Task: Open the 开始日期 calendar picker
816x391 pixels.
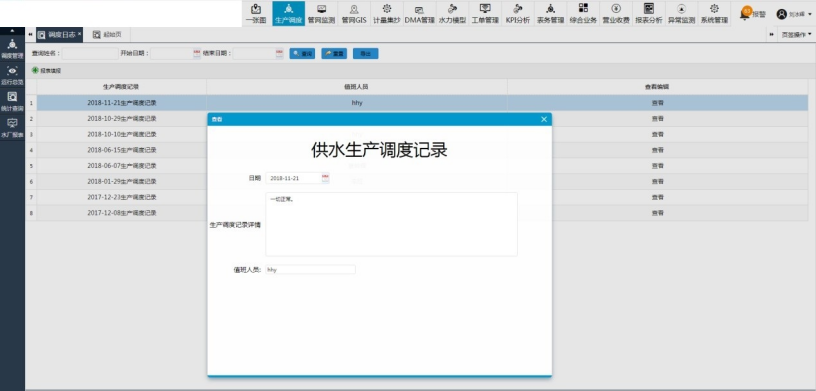Action: pos(197,53)
